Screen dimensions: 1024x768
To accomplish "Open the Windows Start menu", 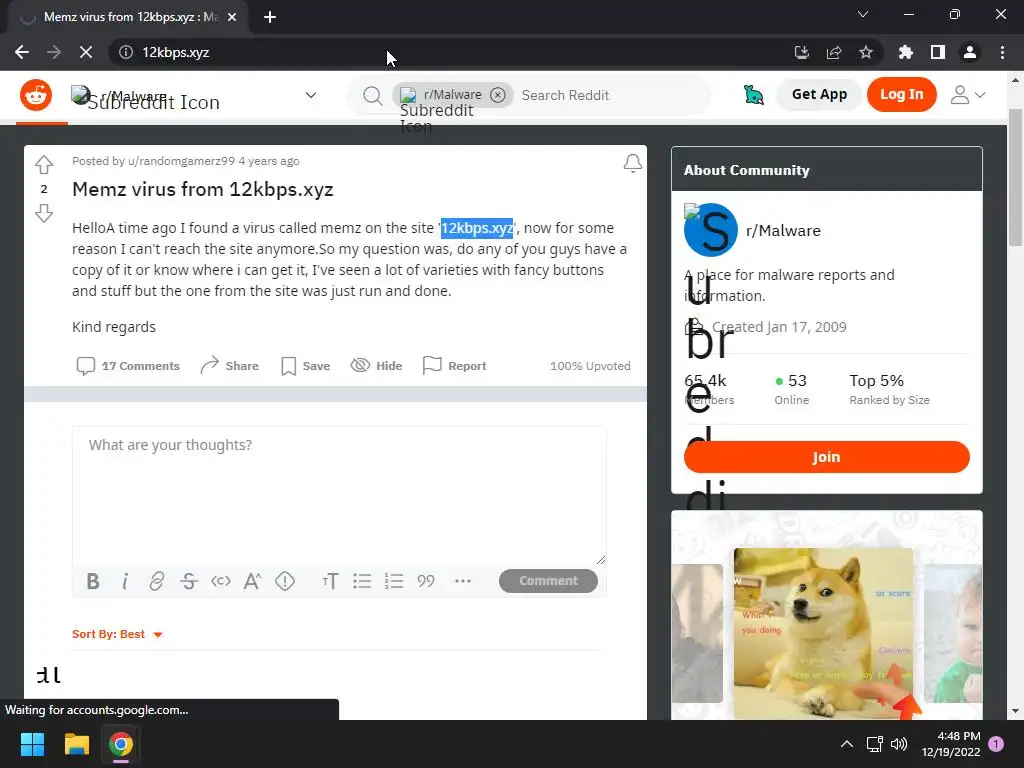I will tap(32, 744).
